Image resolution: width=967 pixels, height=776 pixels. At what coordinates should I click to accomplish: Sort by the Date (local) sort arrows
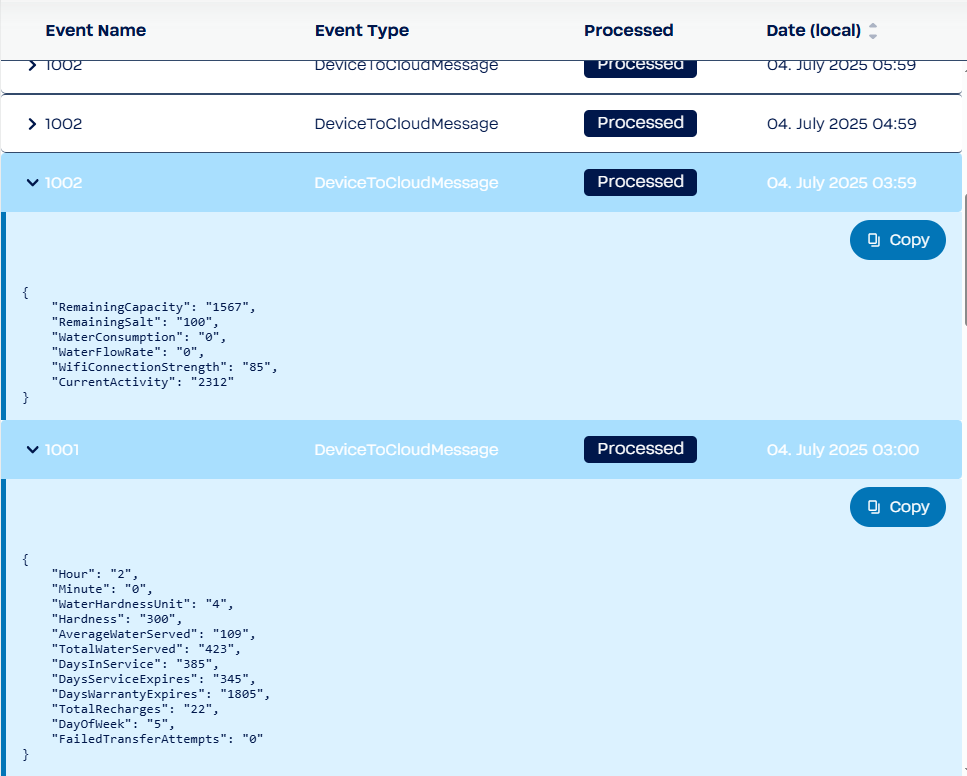click(x=873, y=31)
